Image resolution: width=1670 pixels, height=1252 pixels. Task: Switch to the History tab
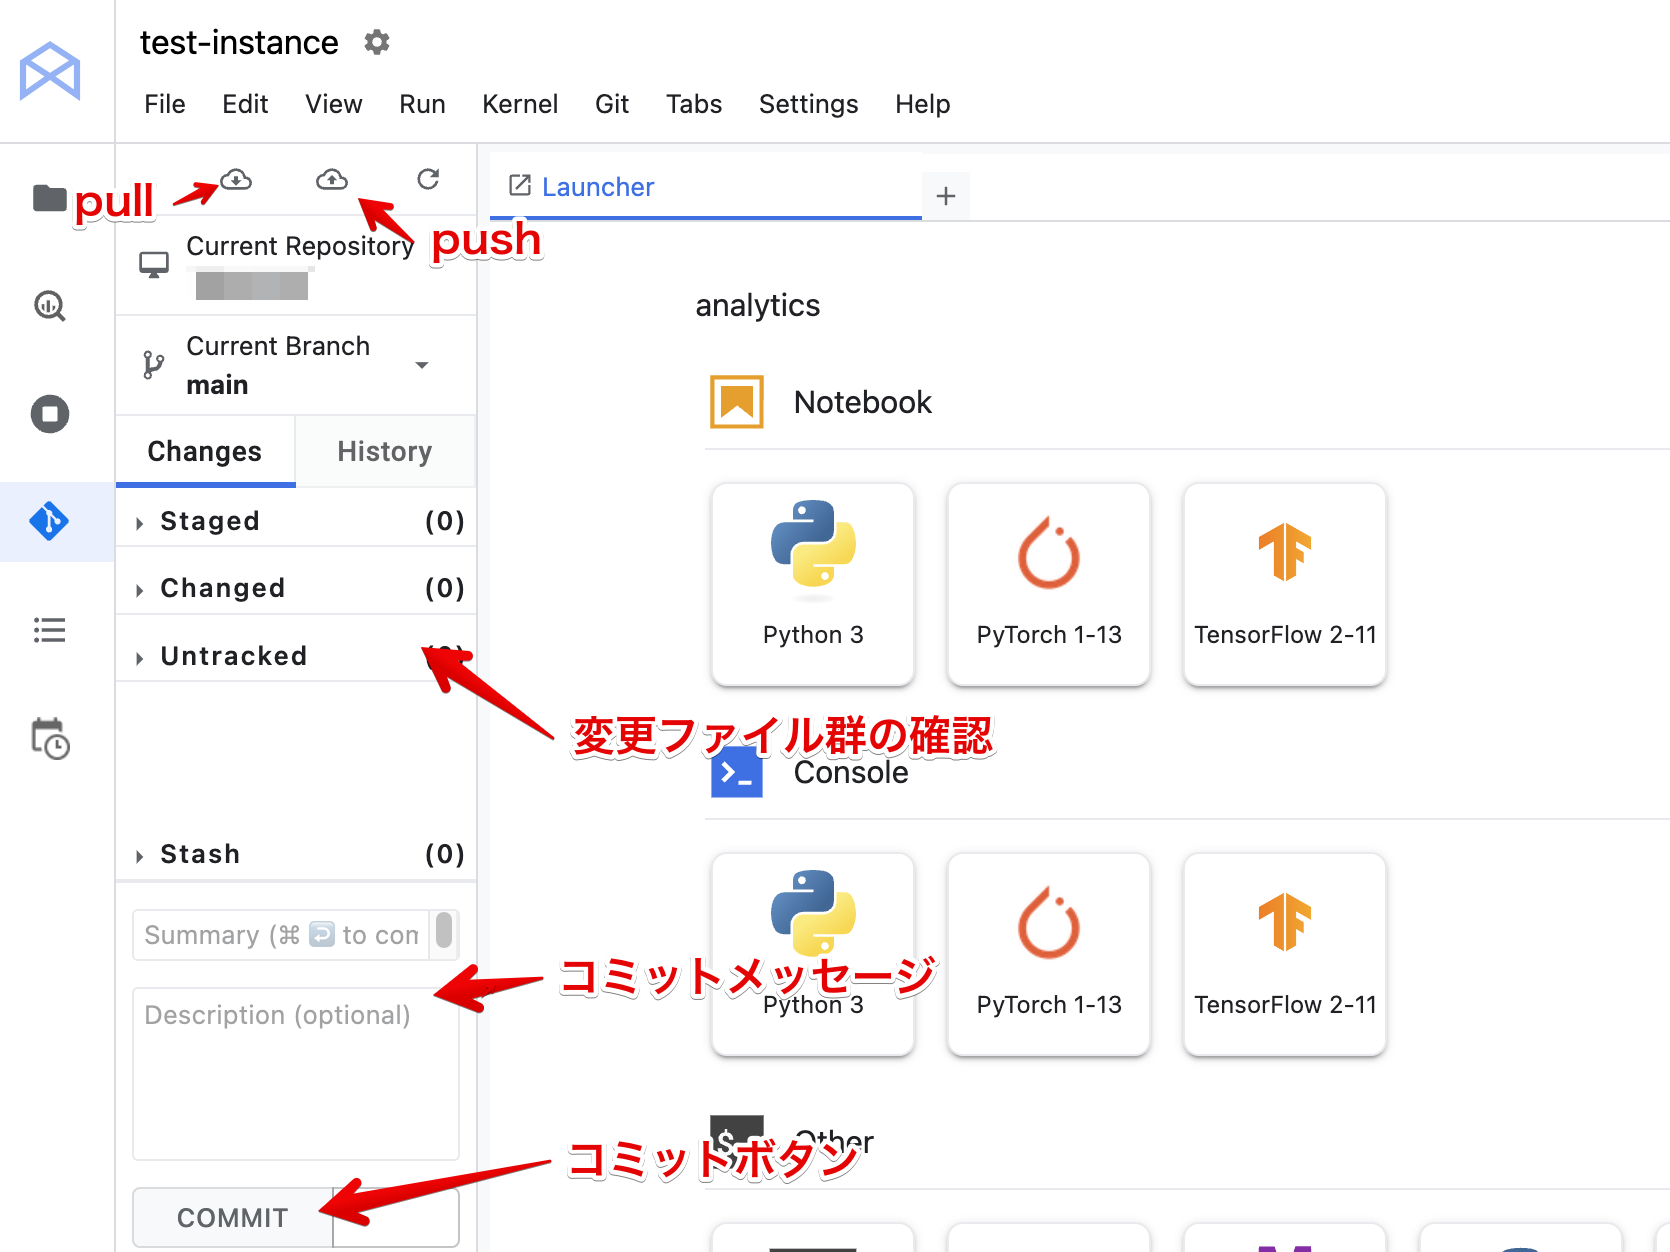coord(384,452)
